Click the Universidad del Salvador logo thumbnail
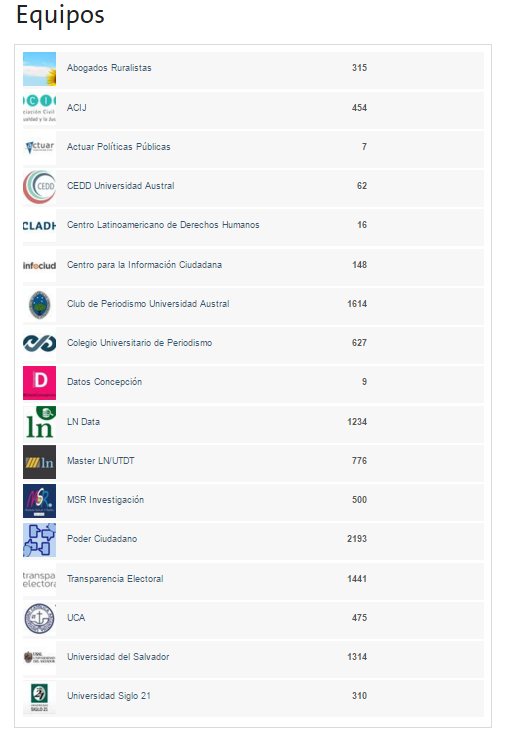The image size is (505, 743). tap(39, 658)
